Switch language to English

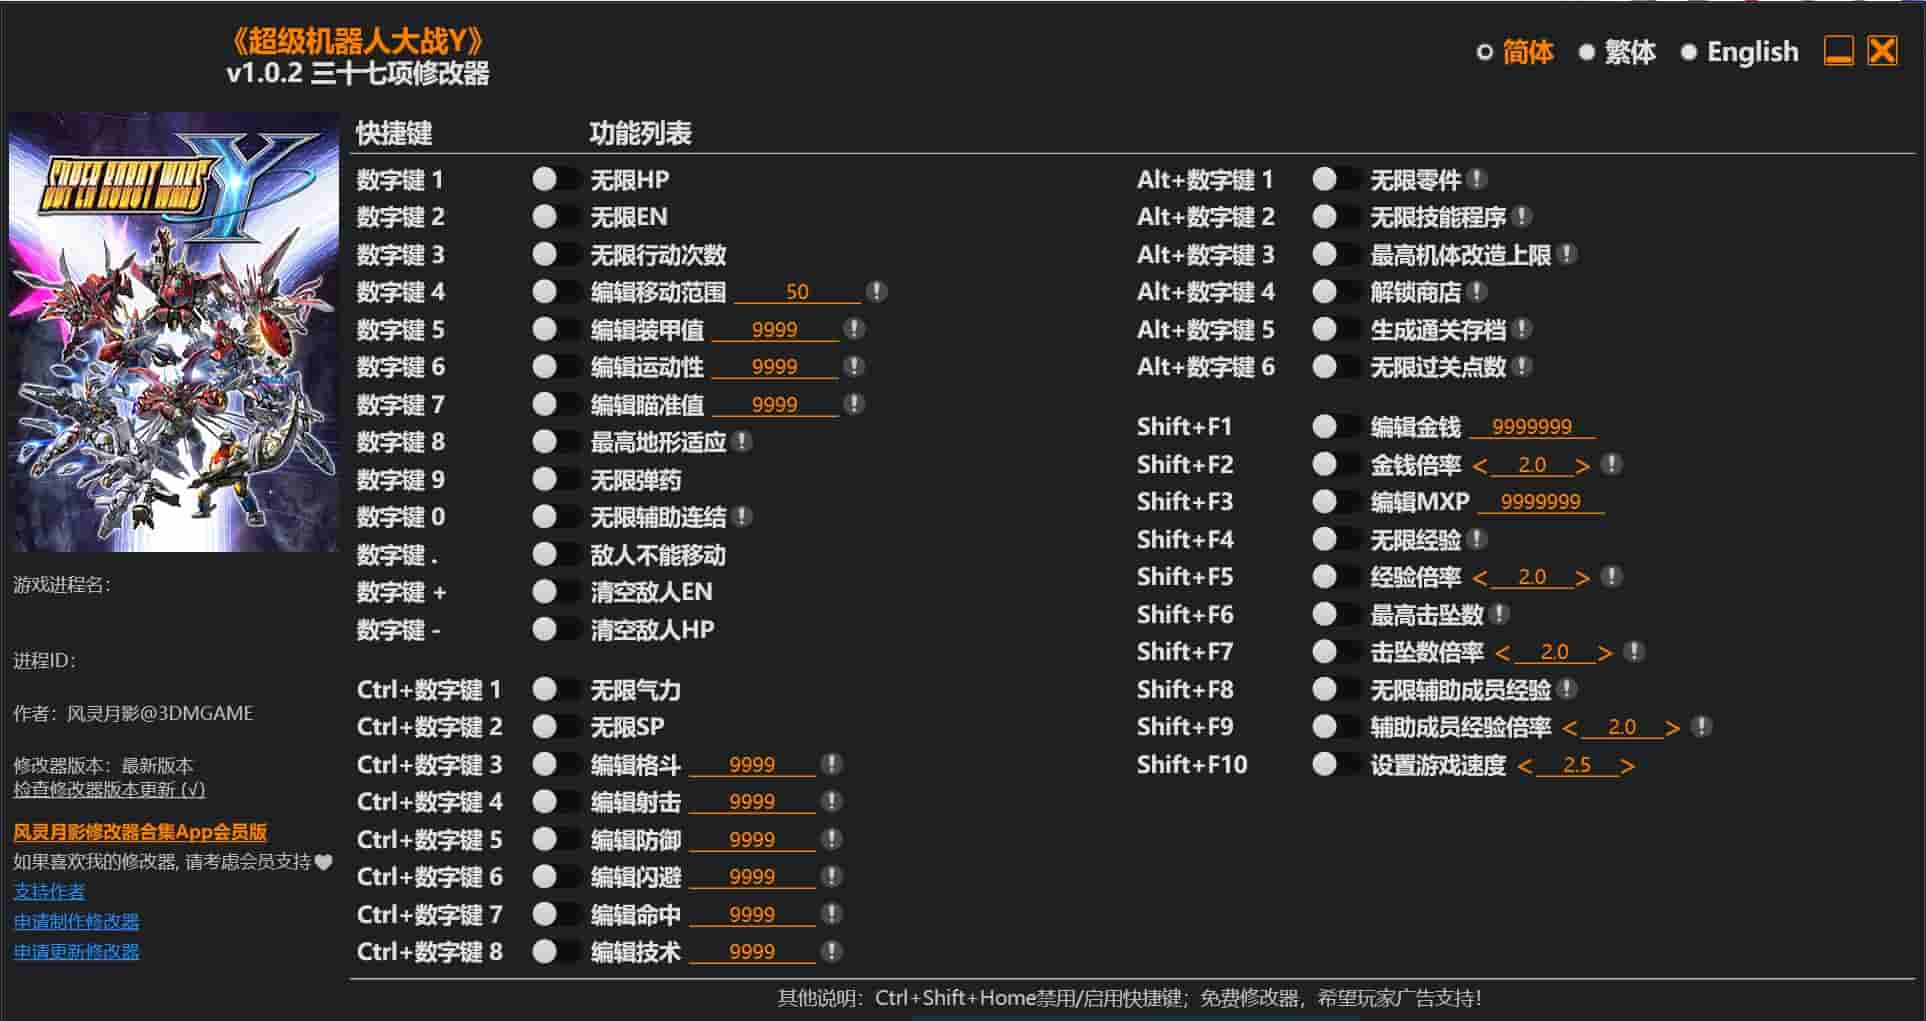pos(1739,52)
